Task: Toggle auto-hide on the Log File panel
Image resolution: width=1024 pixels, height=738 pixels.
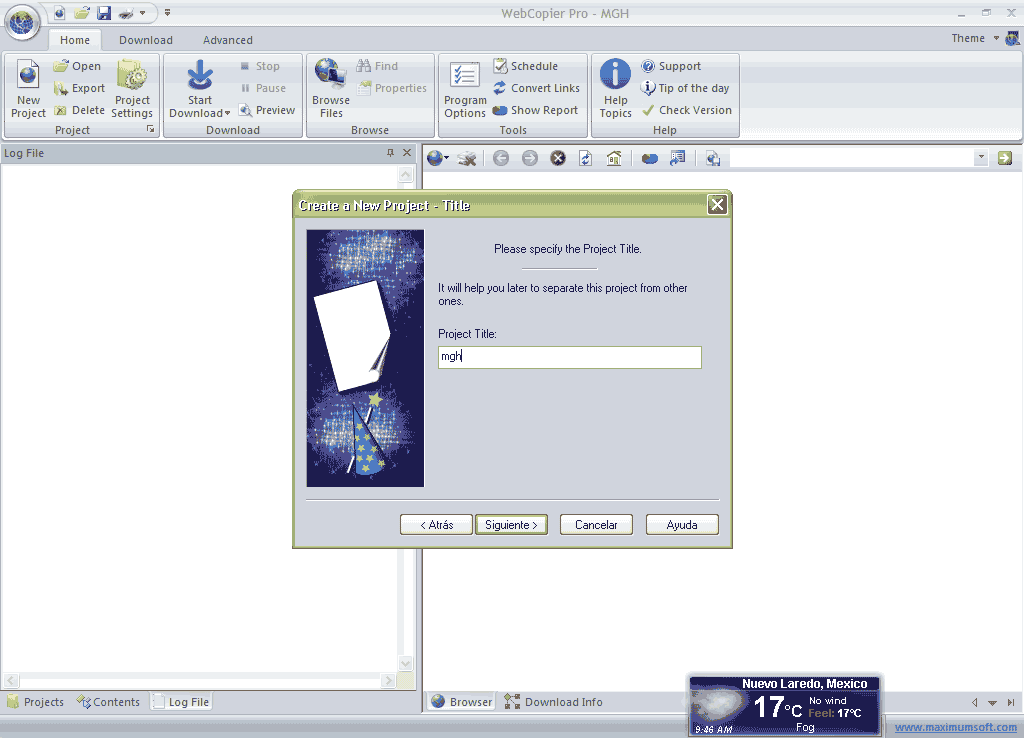Action: 392,152
